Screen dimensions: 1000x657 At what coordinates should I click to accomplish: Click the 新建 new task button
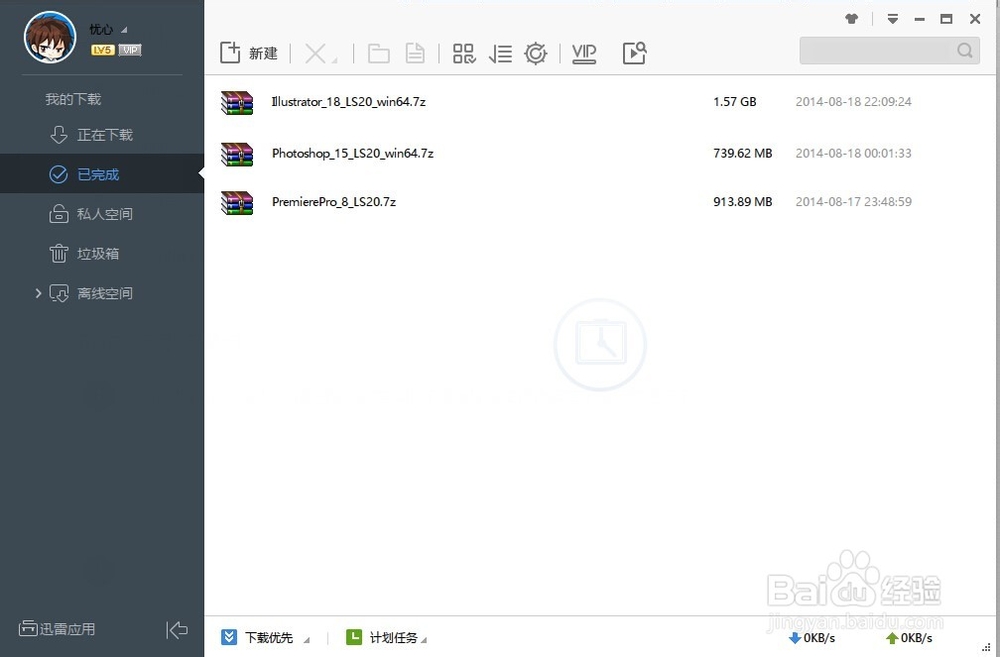(249, 53)
